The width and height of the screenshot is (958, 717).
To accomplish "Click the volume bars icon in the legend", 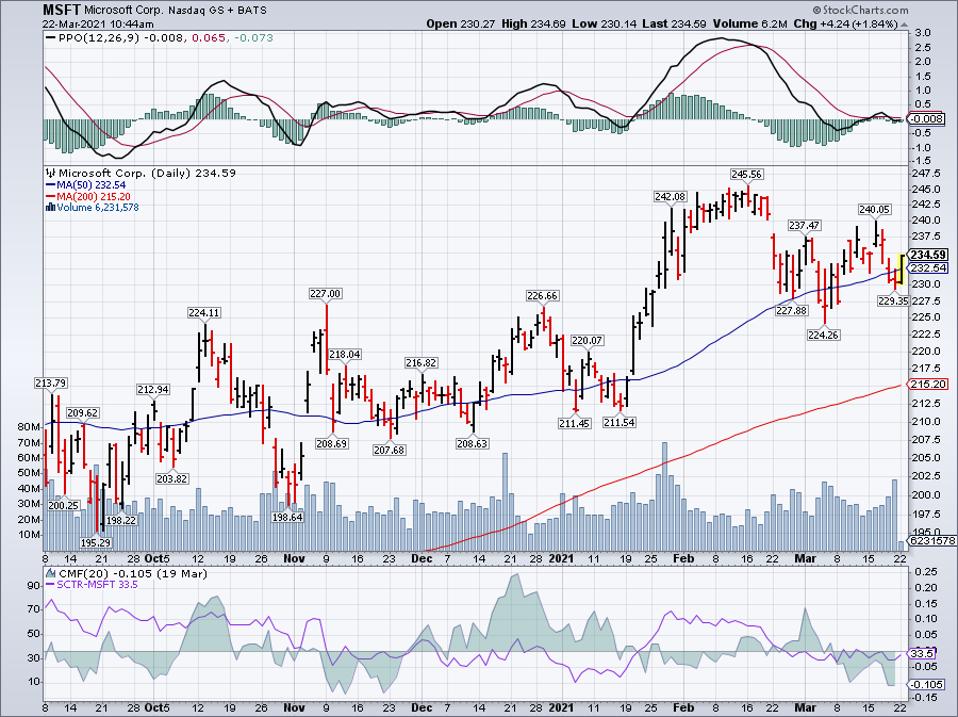I will click(x=50, y=206).
